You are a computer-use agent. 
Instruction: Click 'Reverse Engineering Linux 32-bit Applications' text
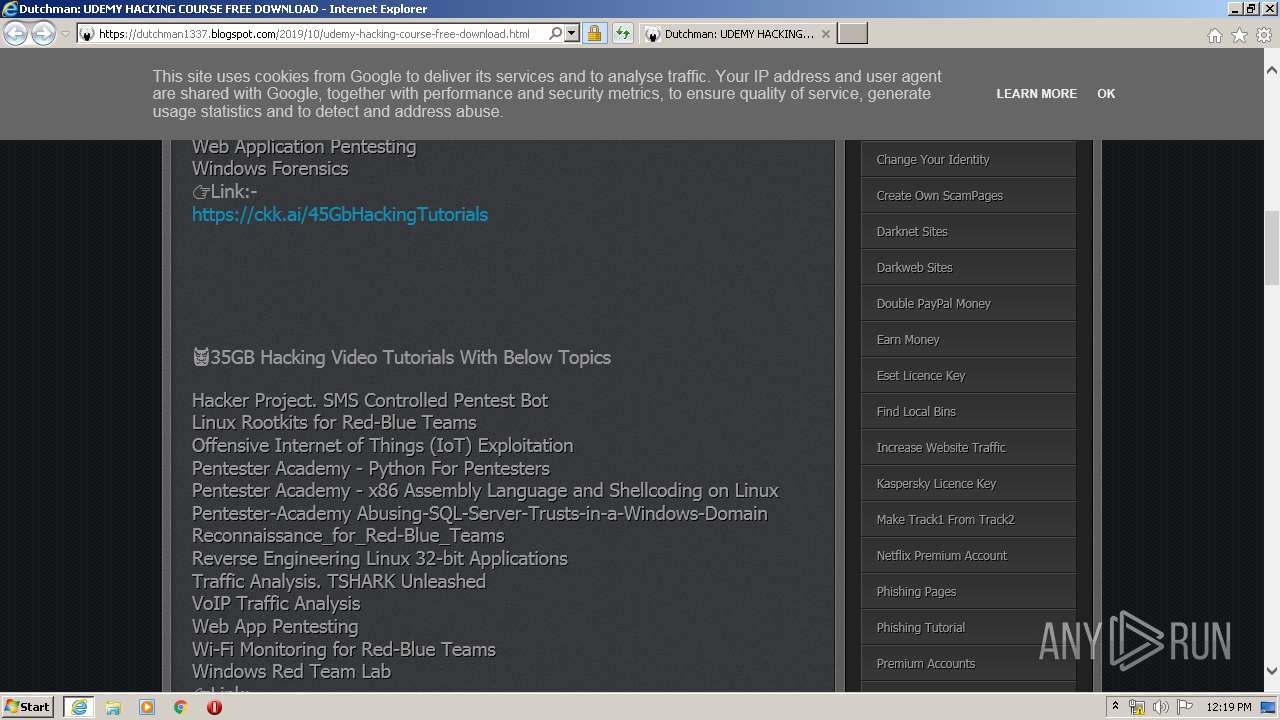[380, 558]
